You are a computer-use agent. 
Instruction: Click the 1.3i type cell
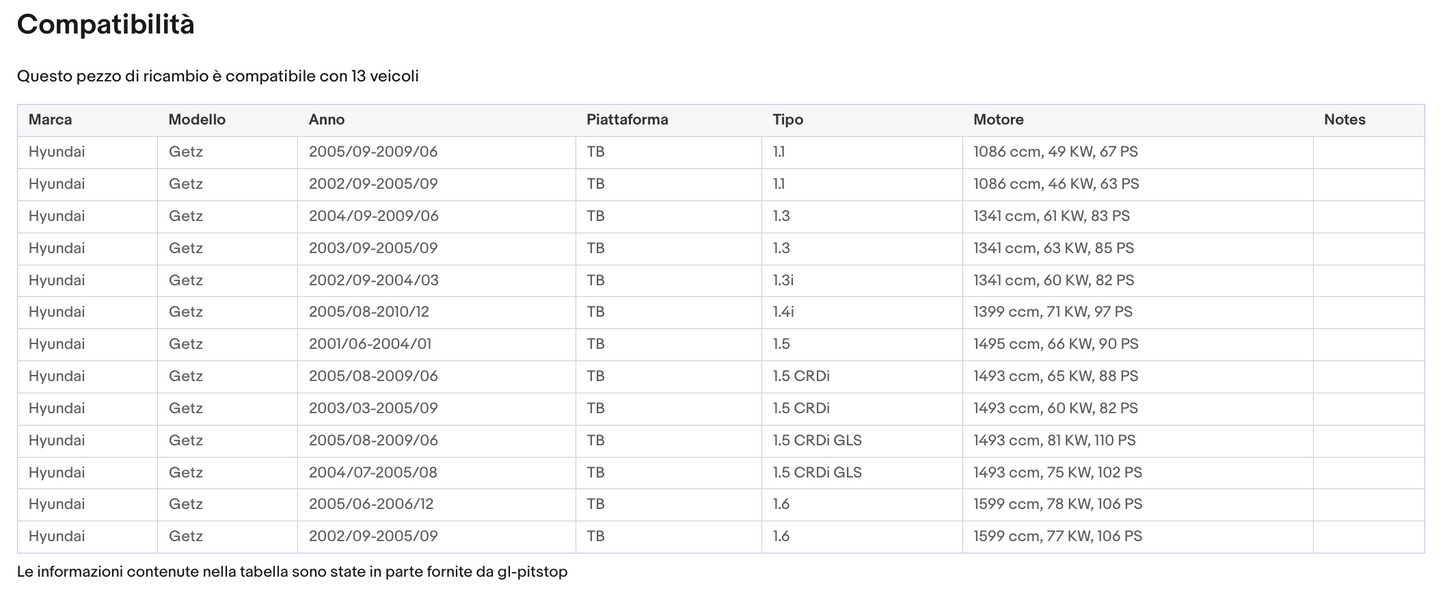click(x=783, y=280)
